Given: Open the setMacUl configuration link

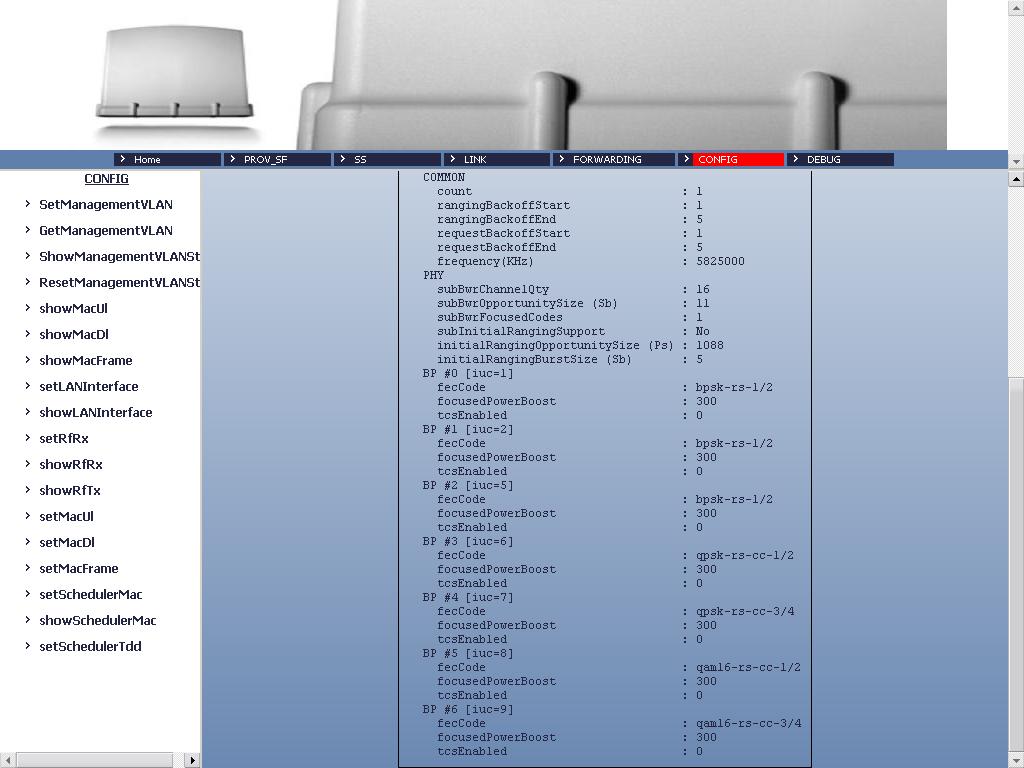Looking at the screenshot, I should coord(66,517).
